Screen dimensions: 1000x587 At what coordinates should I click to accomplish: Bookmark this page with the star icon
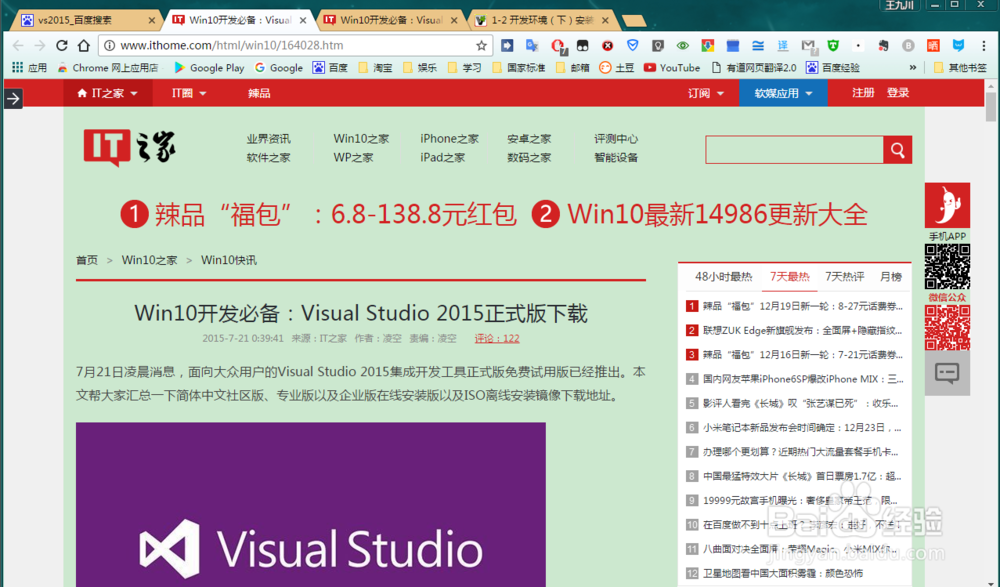pyautogui.click(x=482, y=45)
